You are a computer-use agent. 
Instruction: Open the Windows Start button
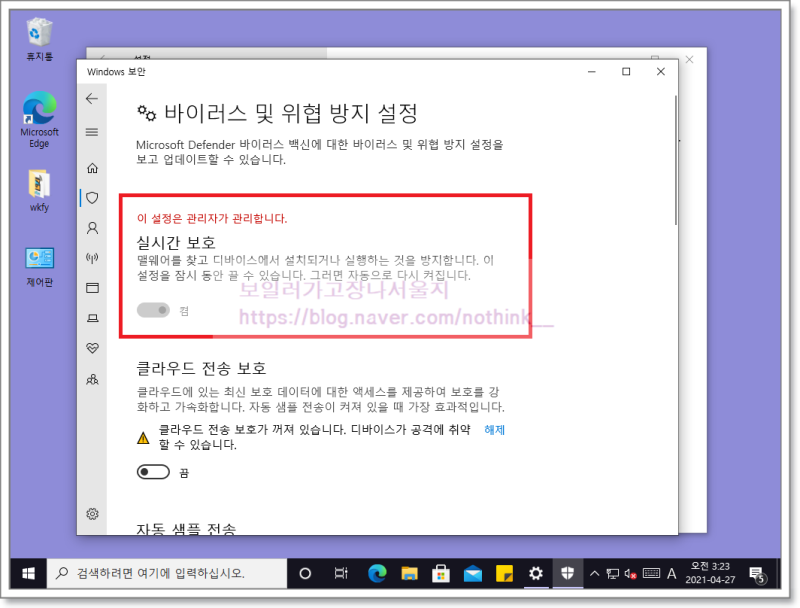click(29, 574)
